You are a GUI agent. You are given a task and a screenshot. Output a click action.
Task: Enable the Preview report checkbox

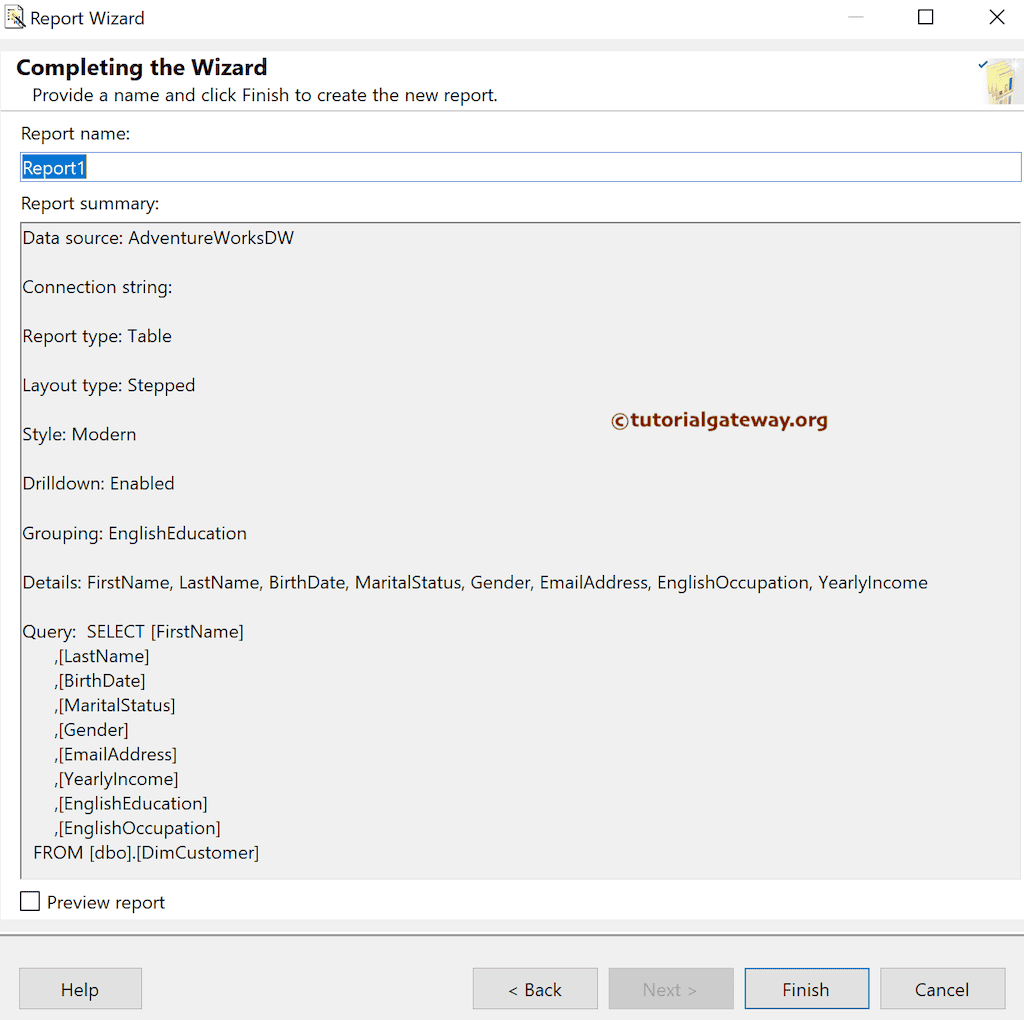[29, 901]
